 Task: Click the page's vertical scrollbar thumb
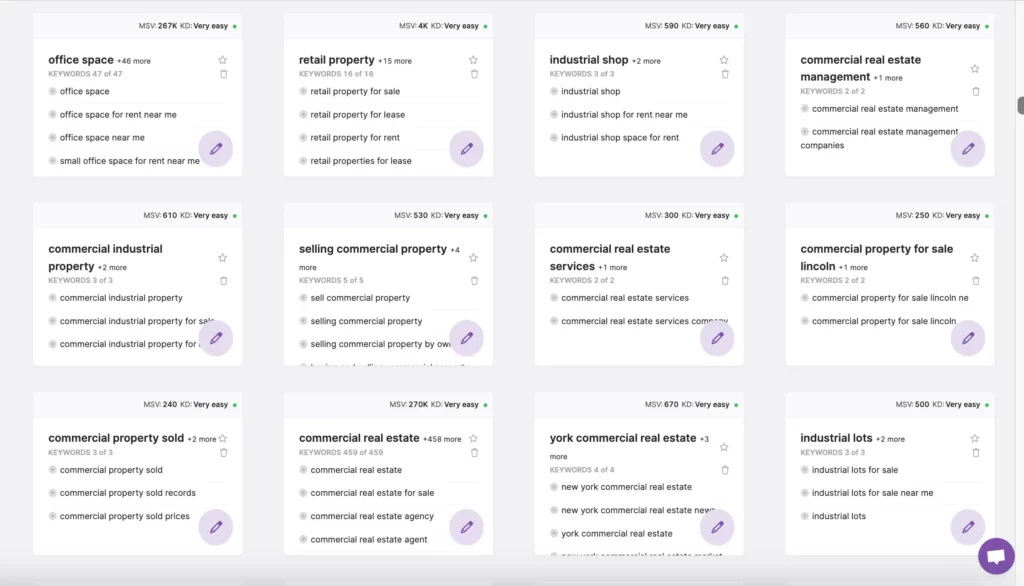click(1020, 105)
